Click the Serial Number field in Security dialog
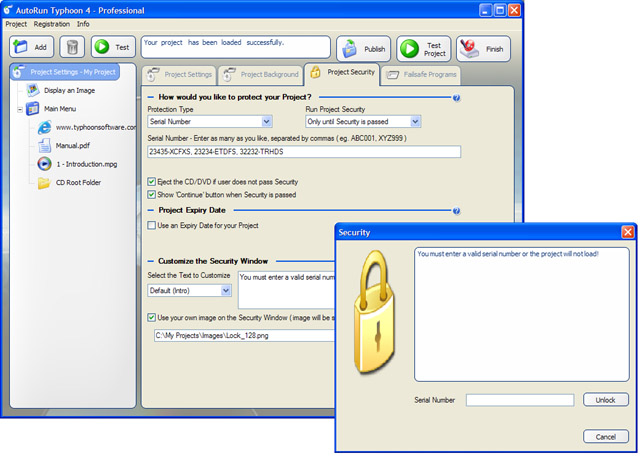The width and height of the screenshot is (640, 456). [x=520, y=400]
